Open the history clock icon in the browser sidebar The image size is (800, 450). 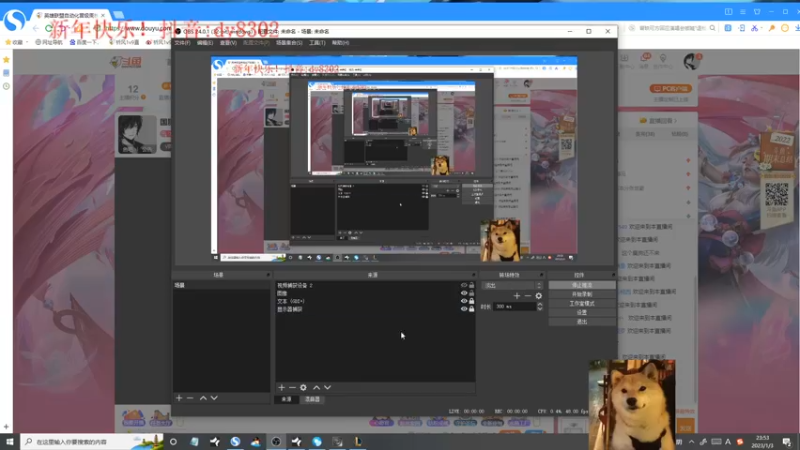pos(6,86)
